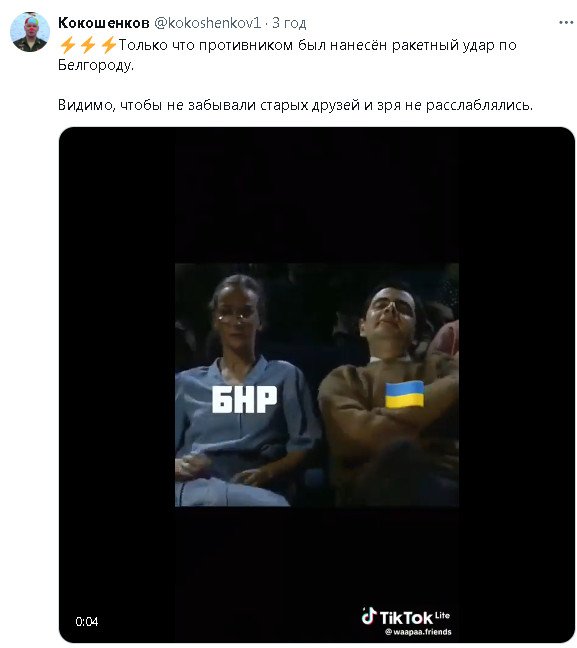Image resolution: width=577 pixels, height=648 pixels.
Task: Open the three-dot more options menu
Action: click(565, 23)
